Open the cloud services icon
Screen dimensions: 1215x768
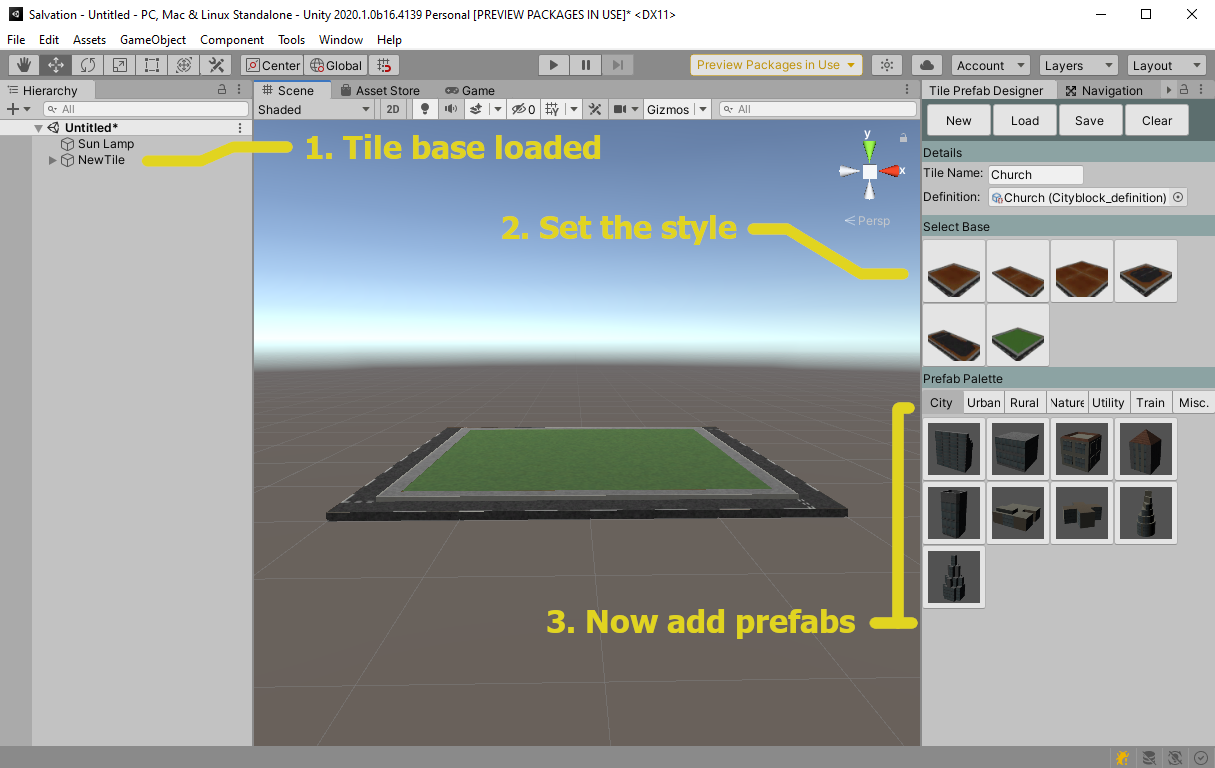(x=927, y=65)
